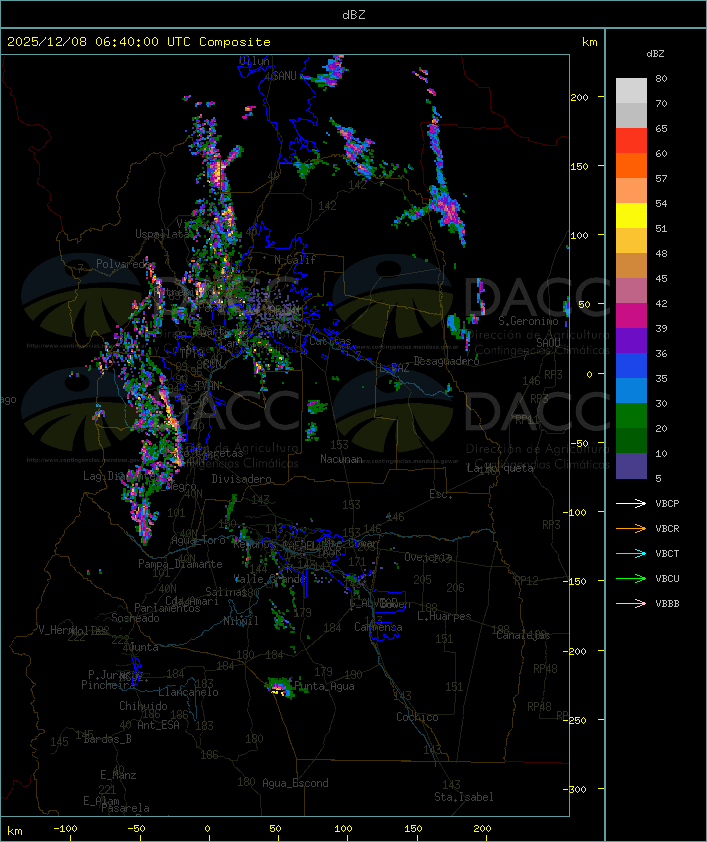
Task: Select the dark green 20 dBZ legend swatch
Action: pos(631,440)
